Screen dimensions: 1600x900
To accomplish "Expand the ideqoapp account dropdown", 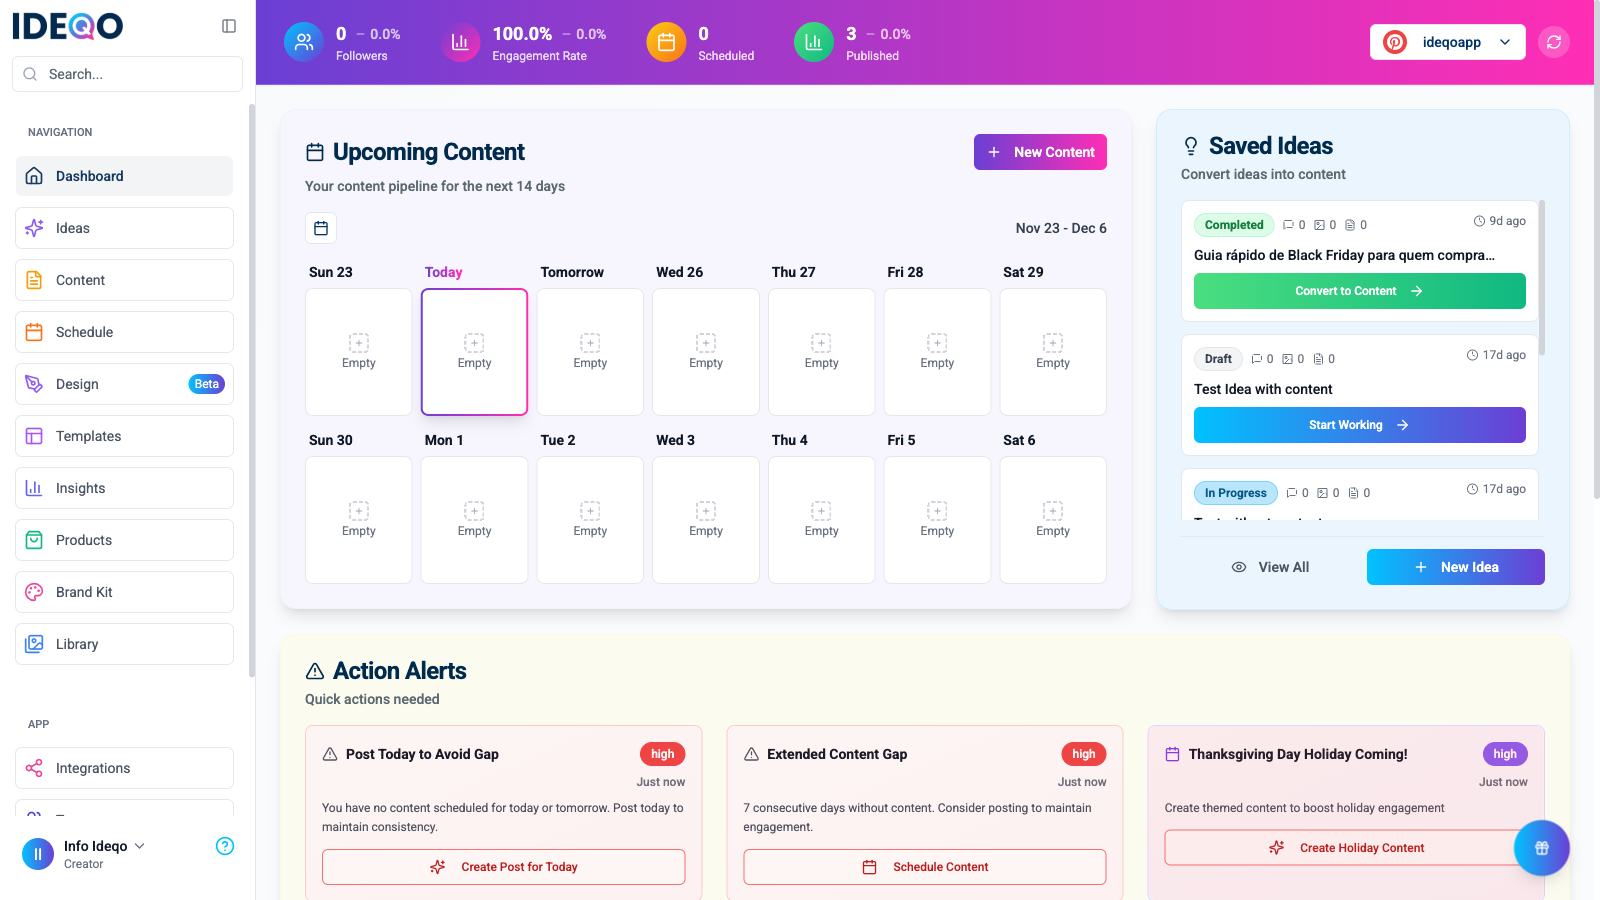I will tap(1505, 42).
